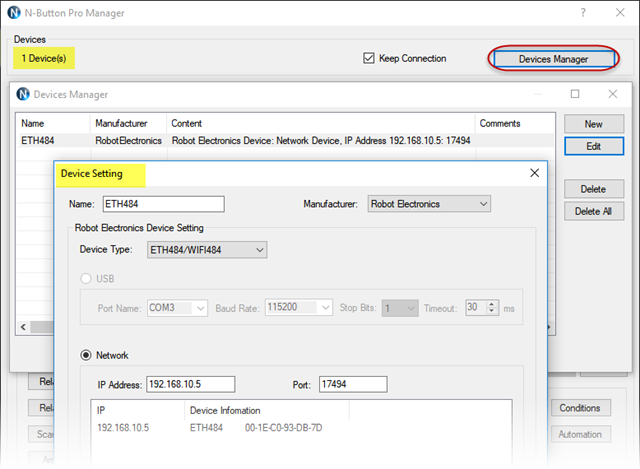Click the Device Infomation column header

(x=267, y=410)
